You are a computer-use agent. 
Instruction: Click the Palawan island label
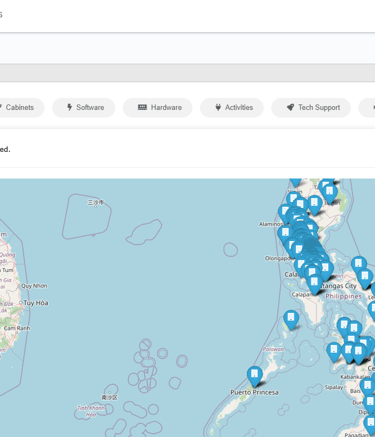click(273, 349)
